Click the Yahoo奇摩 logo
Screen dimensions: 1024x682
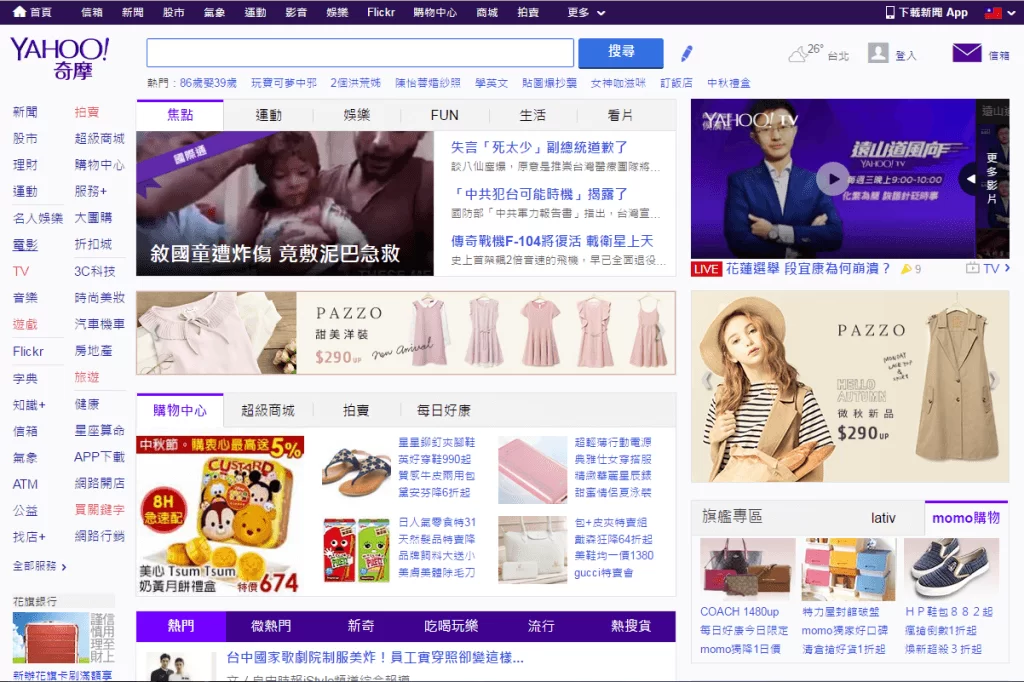[x=59, y=58]
